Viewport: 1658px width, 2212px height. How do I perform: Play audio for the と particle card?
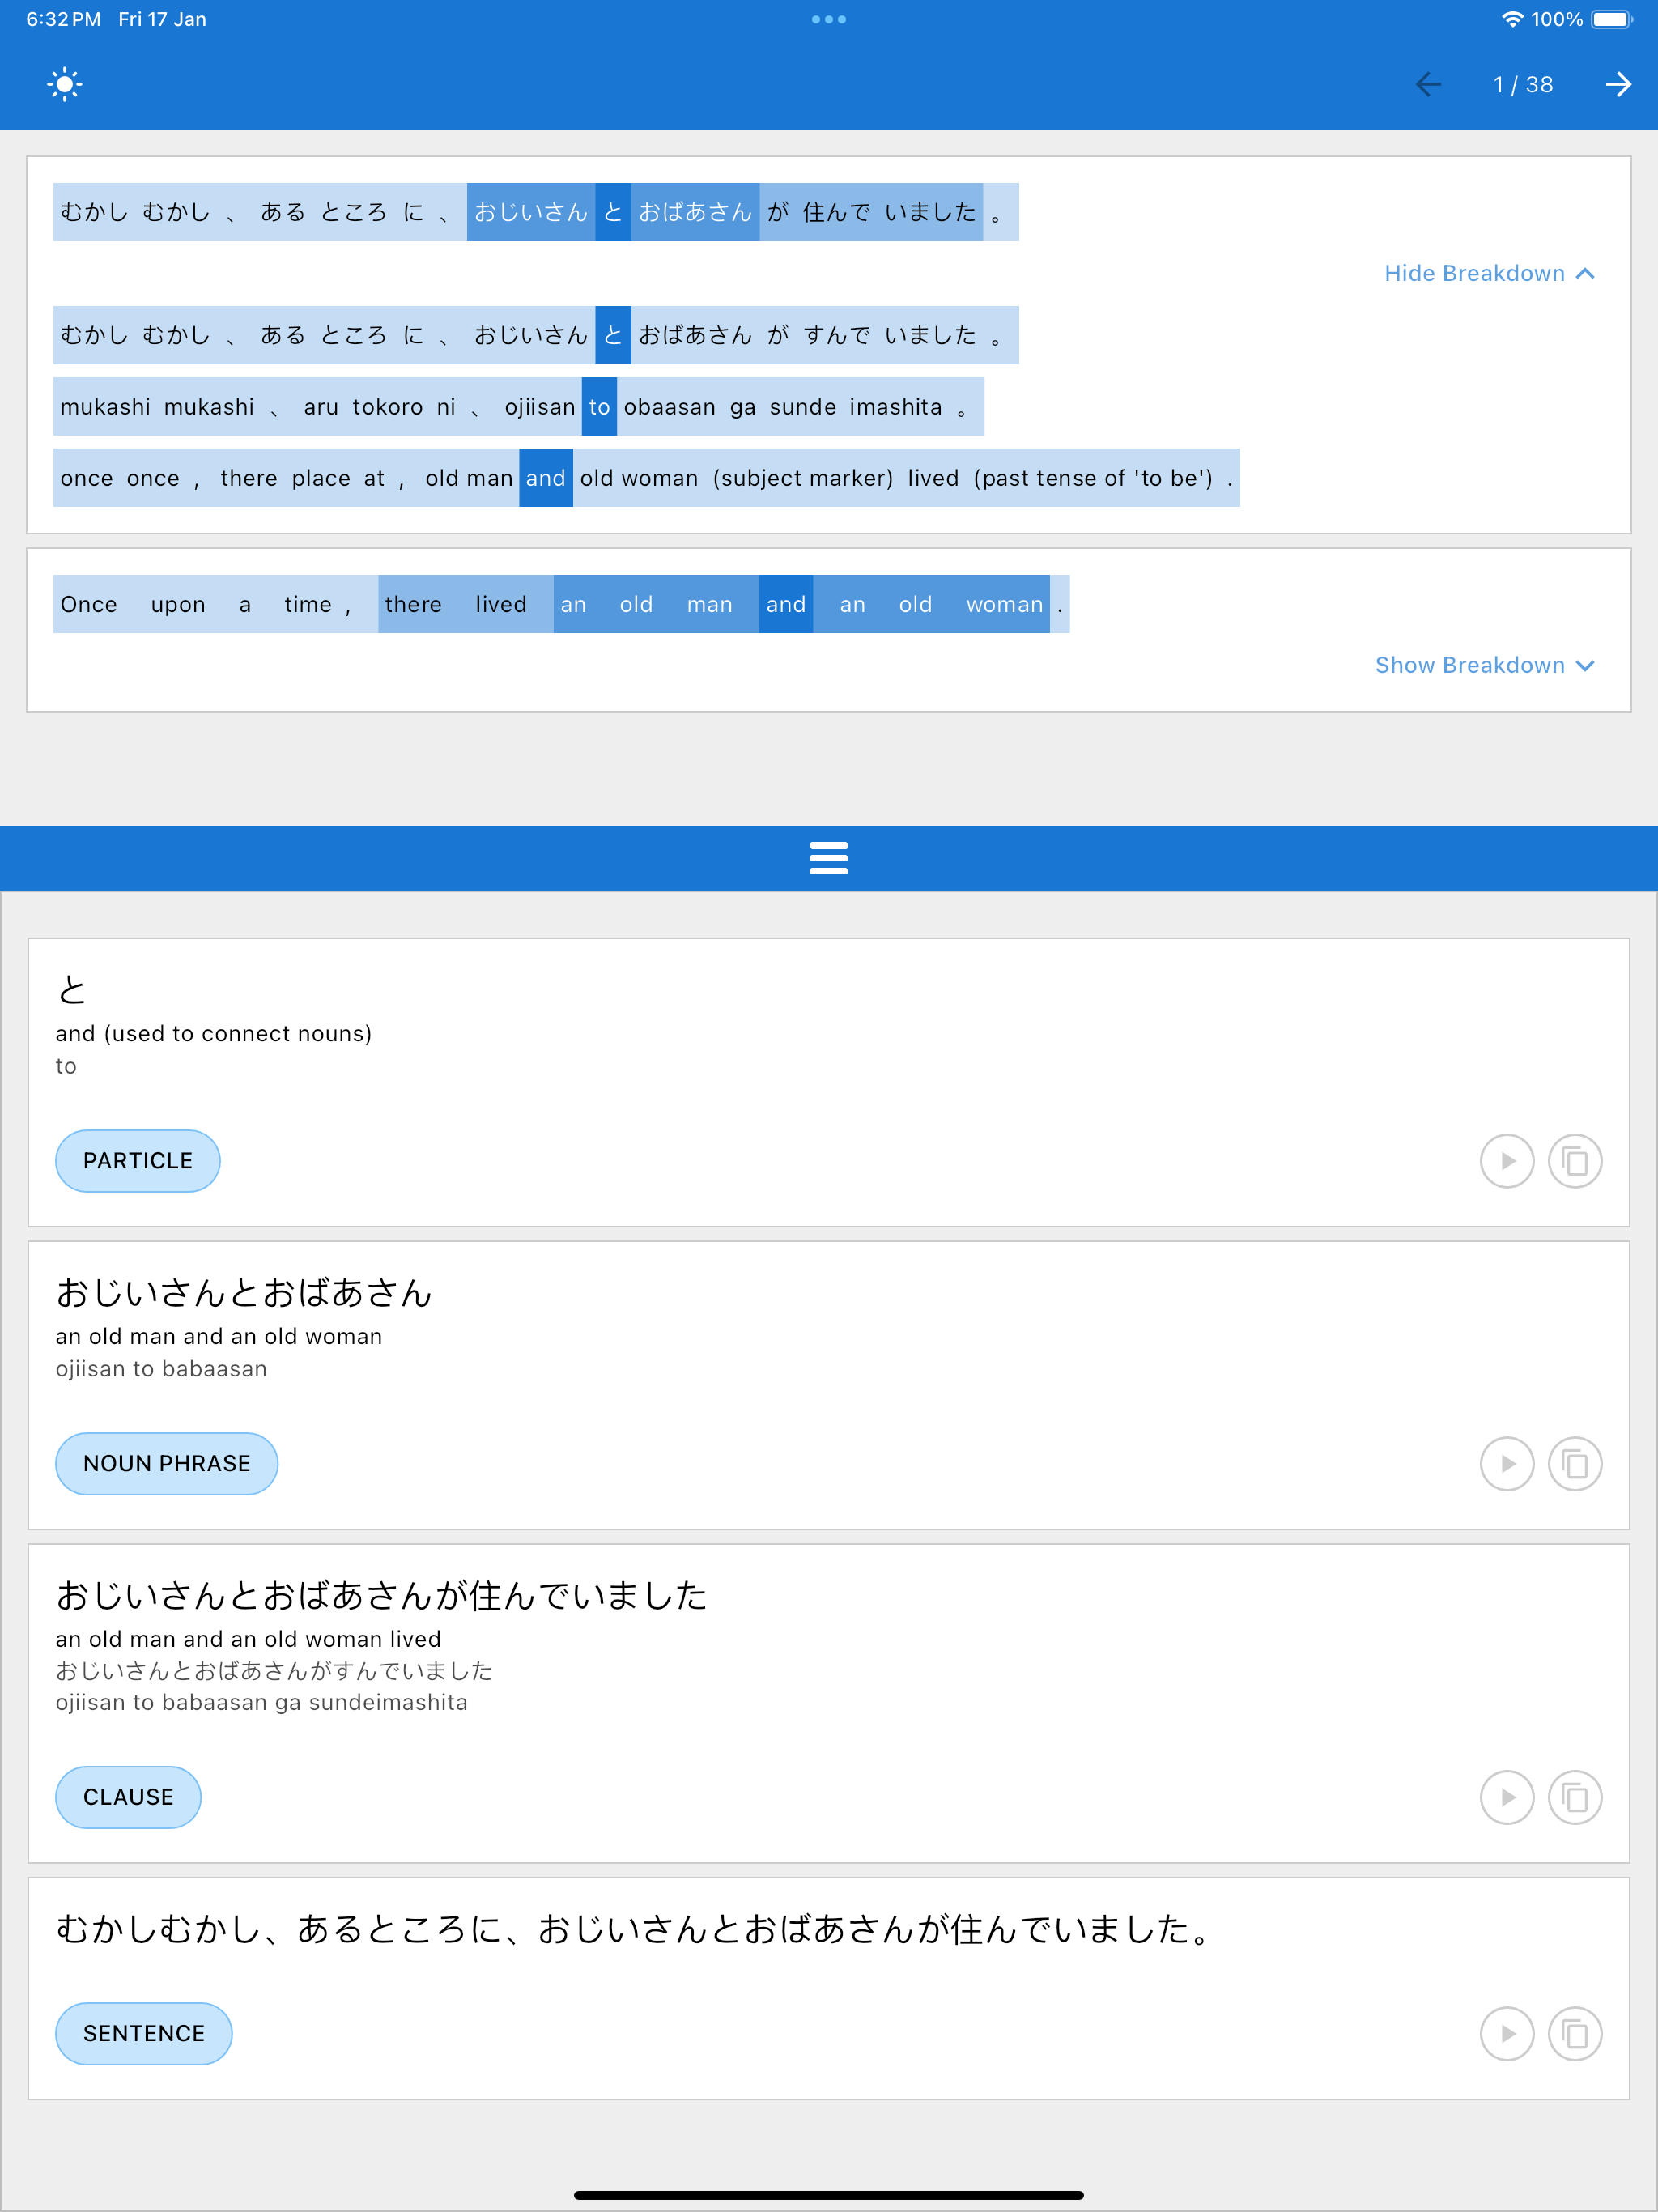[x=1506, y=1161]
